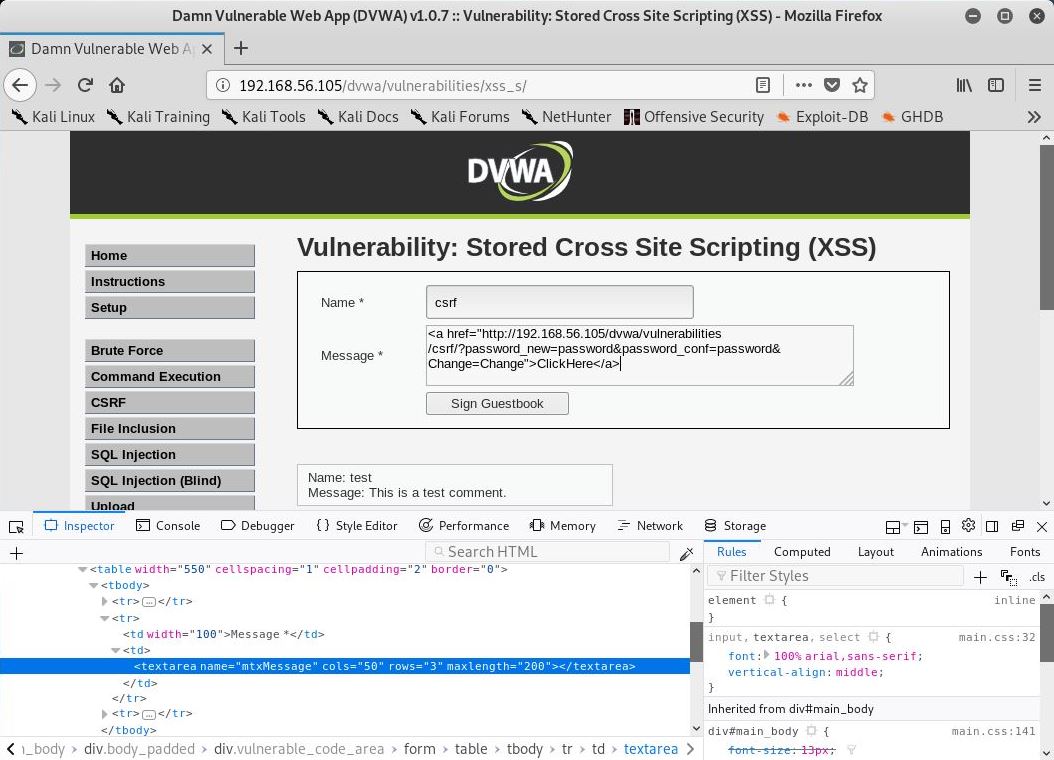The width and height of the screenshot is (1054, 760).
Task: Open Animations tab in sidebar
Action: 951,552
